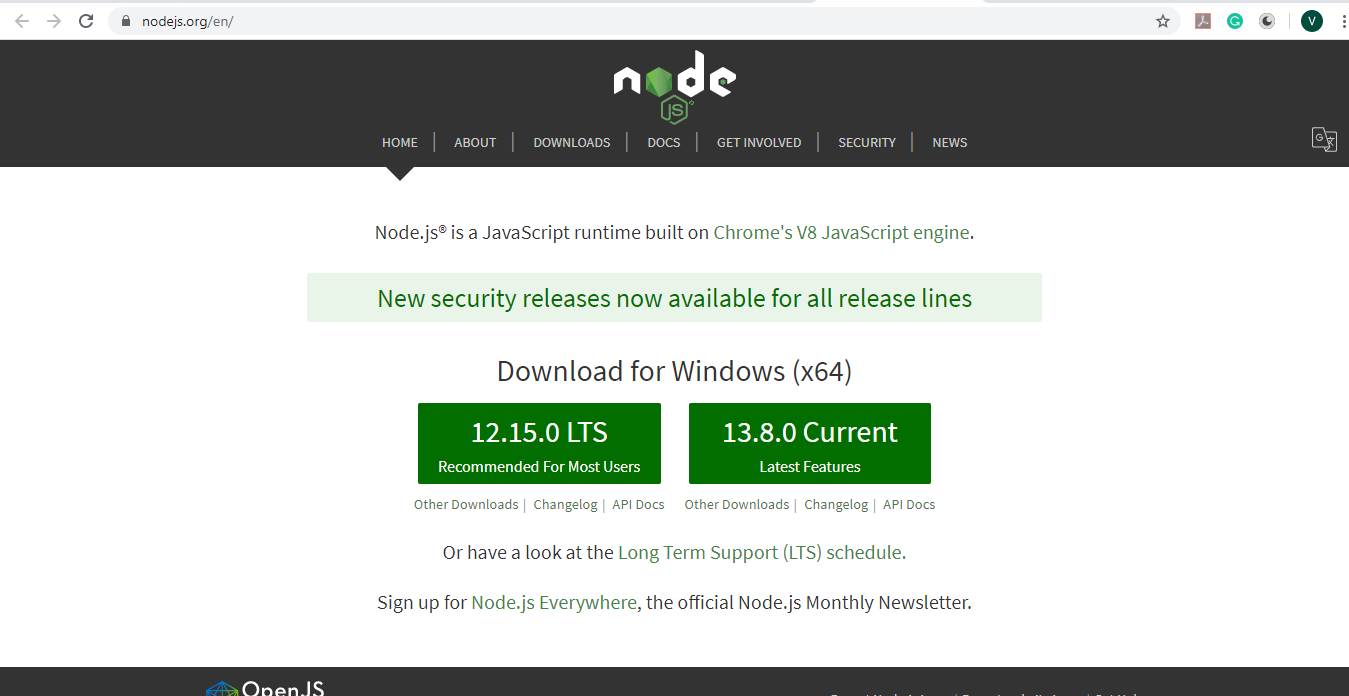Viewport: 1349px width, 696px height.
Task: Open API Docs under 12.15.0 LTS
Action: tap(638, 505)
